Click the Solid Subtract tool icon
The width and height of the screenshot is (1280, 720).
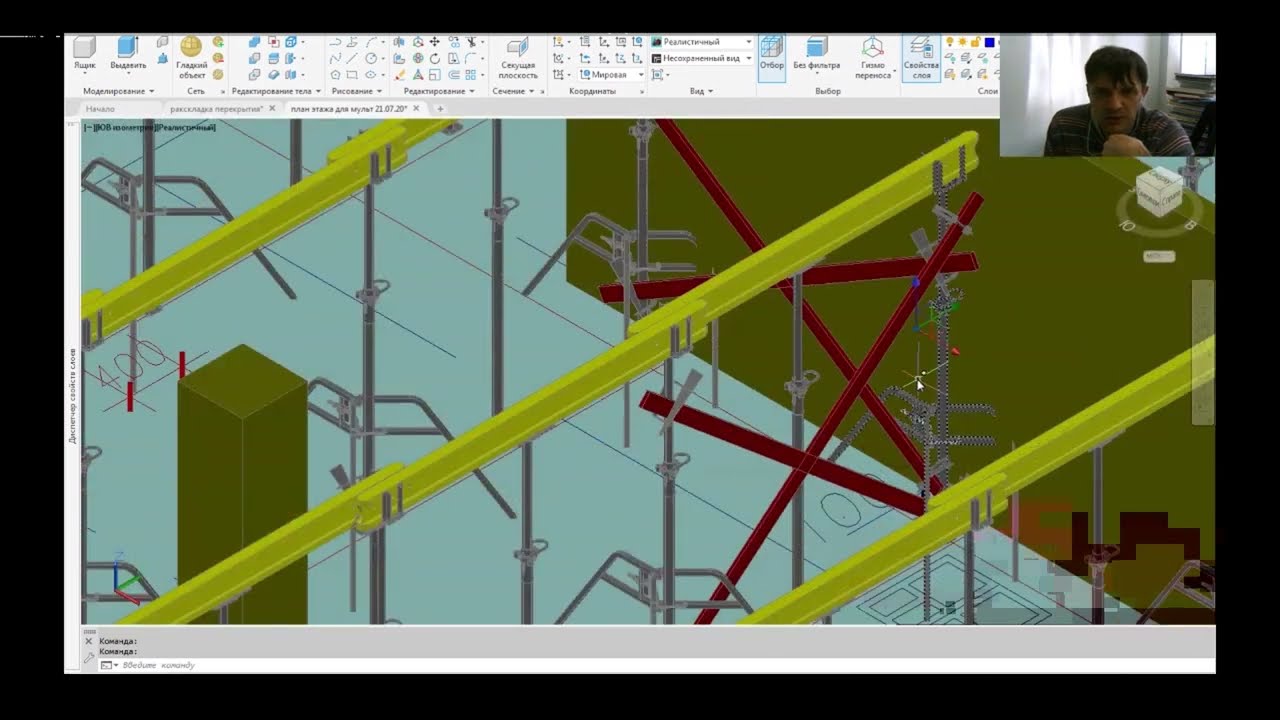coord(254,59)
